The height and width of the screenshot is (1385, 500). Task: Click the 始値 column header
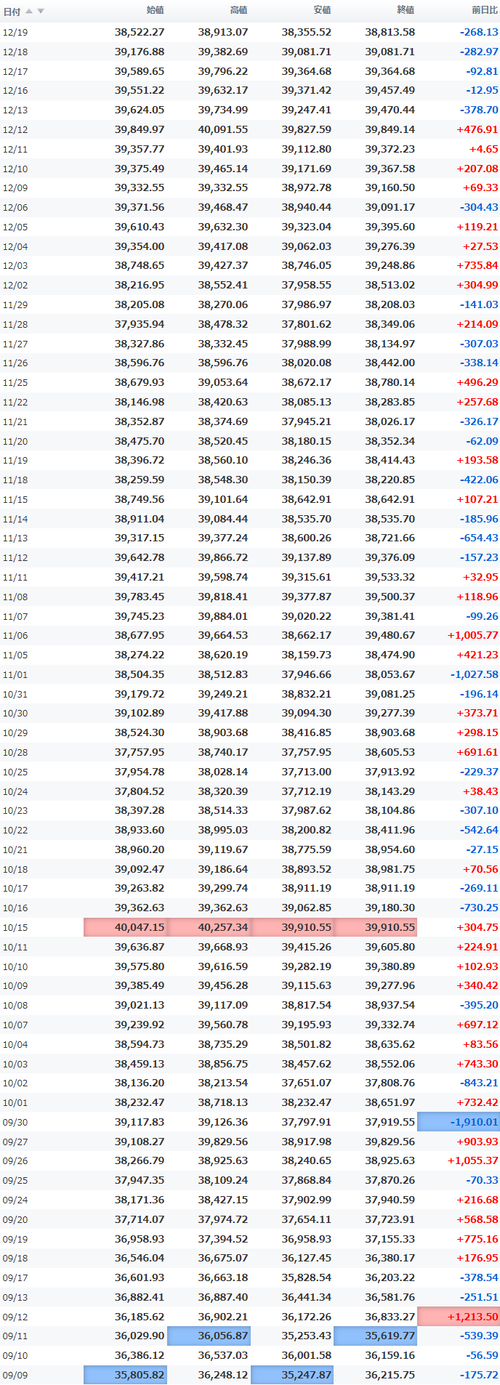click(x=155, y=11)
